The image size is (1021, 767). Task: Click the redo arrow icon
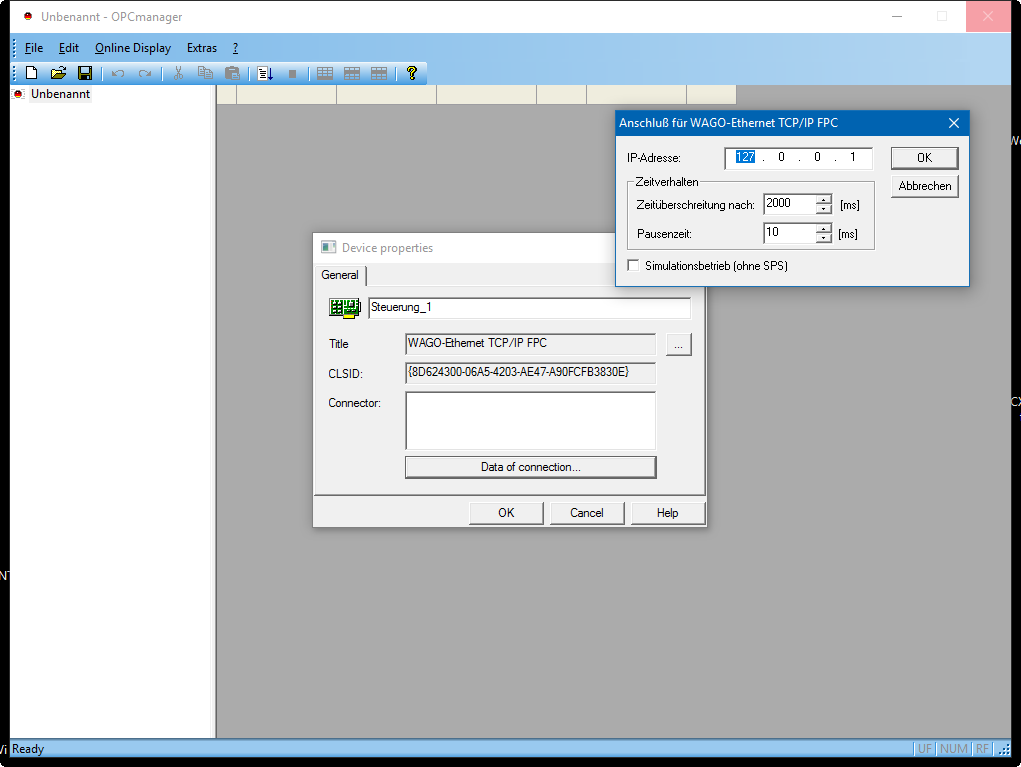coord(145,74)
